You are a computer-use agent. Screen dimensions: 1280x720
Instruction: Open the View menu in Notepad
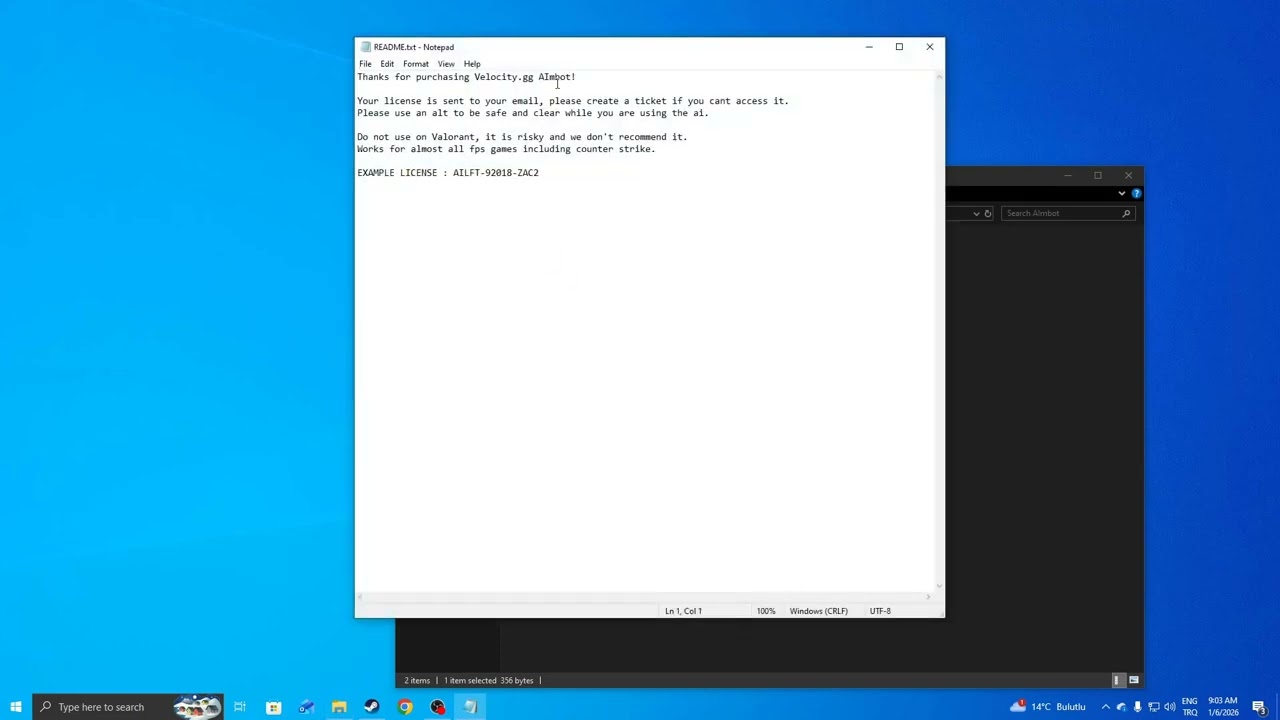[x=446, y=64]
